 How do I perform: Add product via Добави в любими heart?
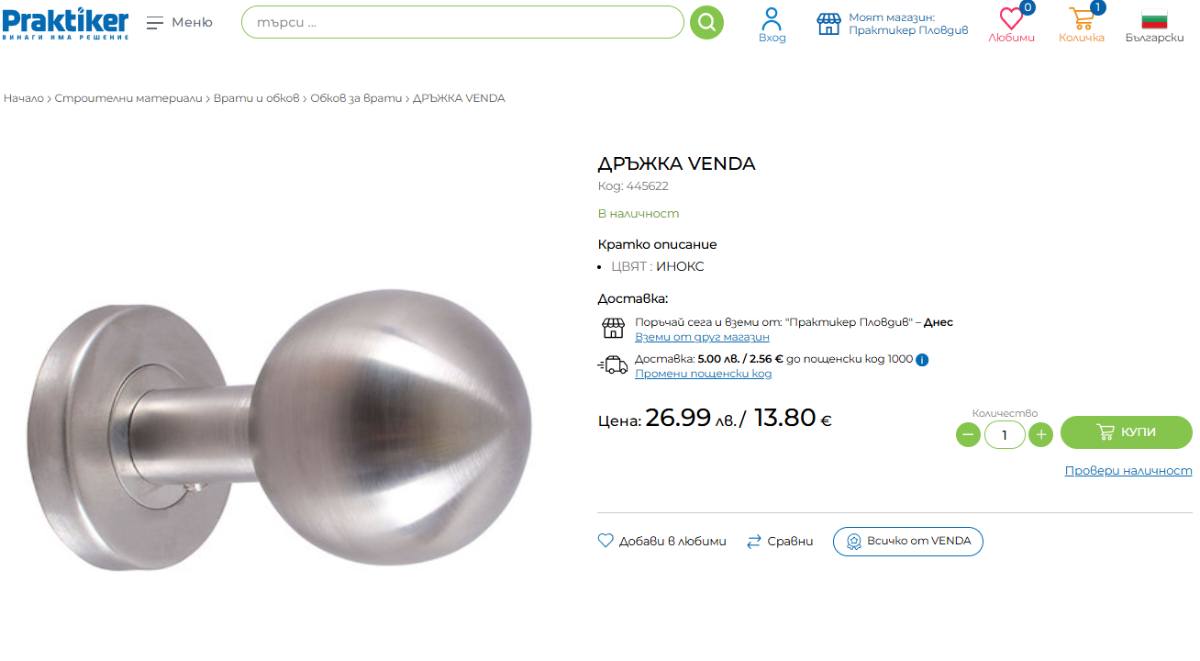(x=605, y=540)
